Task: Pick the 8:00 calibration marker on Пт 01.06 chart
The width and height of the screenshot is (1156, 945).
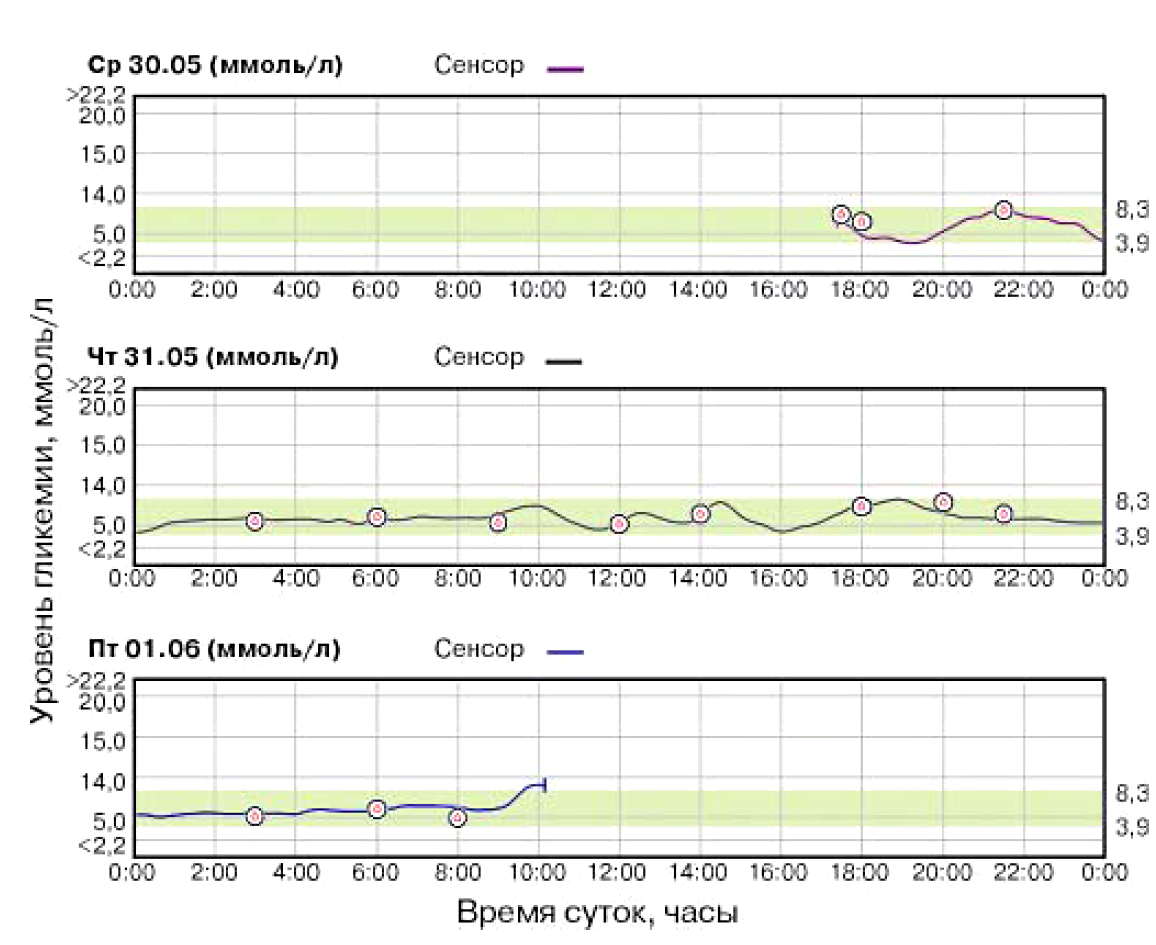Action: [458, 817]
